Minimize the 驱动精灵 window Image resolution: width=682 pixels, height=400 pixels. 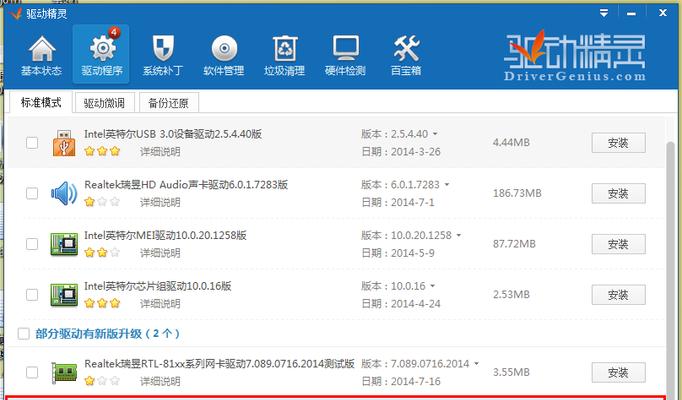pos(632,13)
